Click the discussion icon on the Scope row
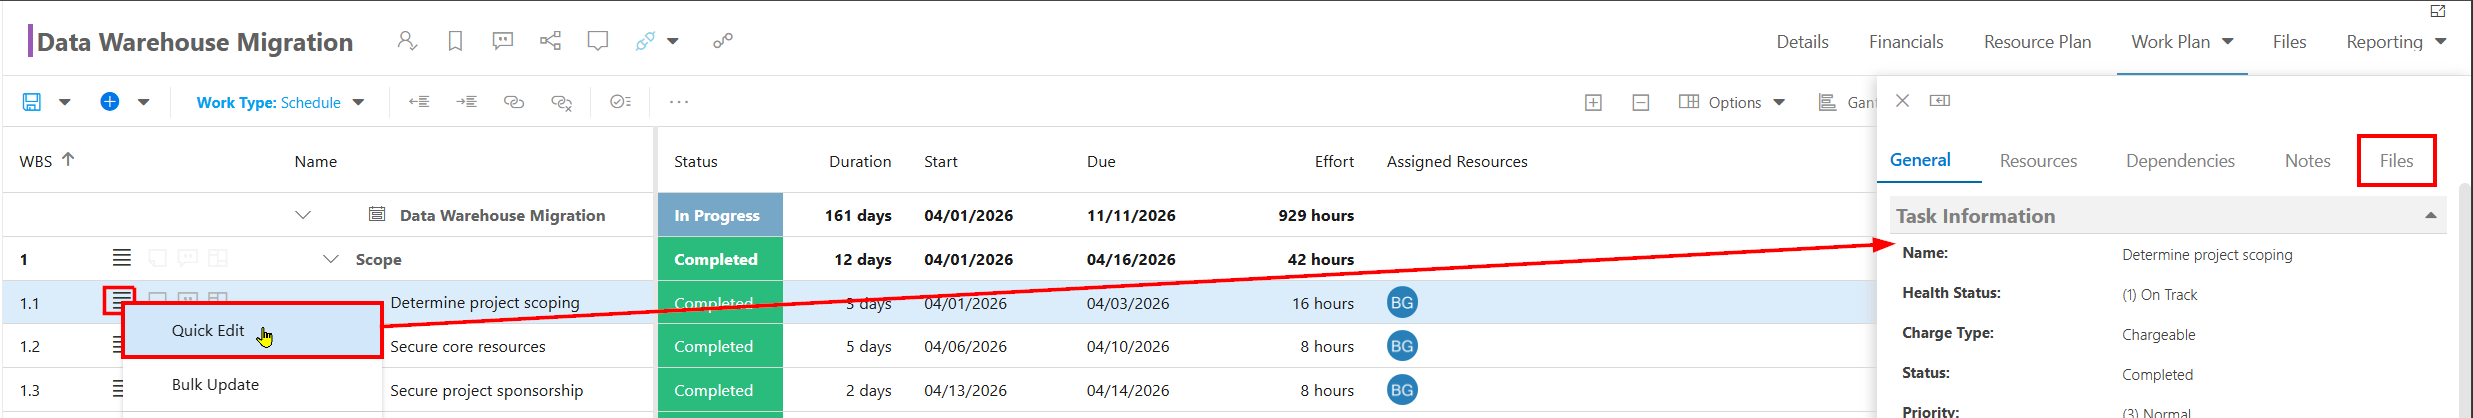This screenshot has width=2473, height=418. coord(187,258)
